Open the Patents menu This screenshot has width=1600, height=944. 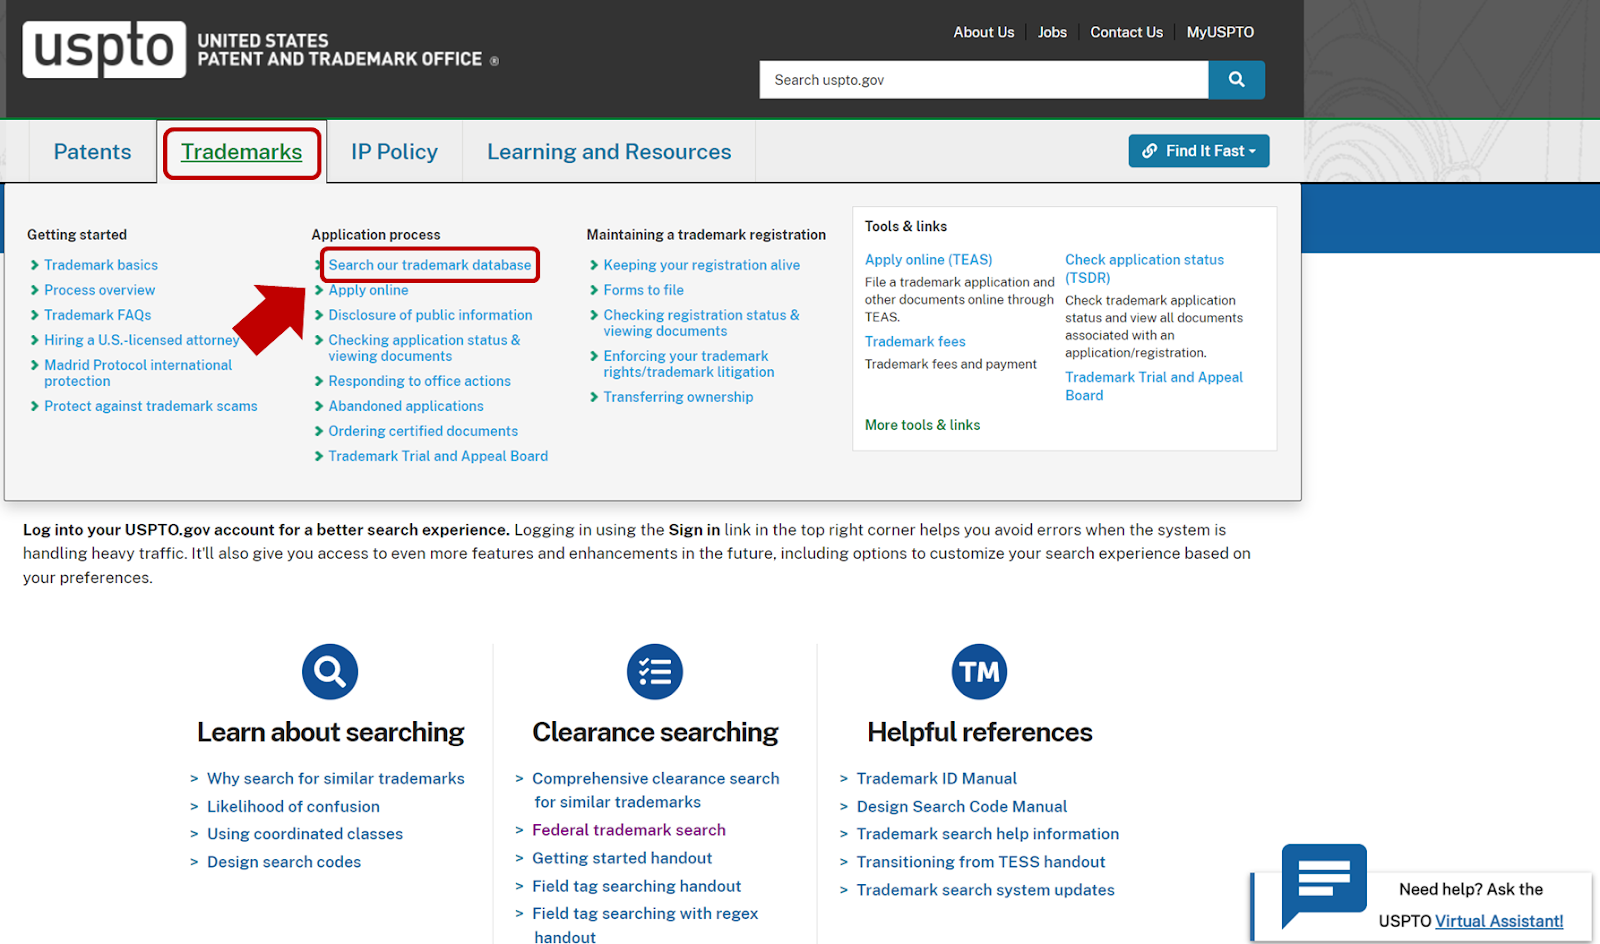[92, 152]
